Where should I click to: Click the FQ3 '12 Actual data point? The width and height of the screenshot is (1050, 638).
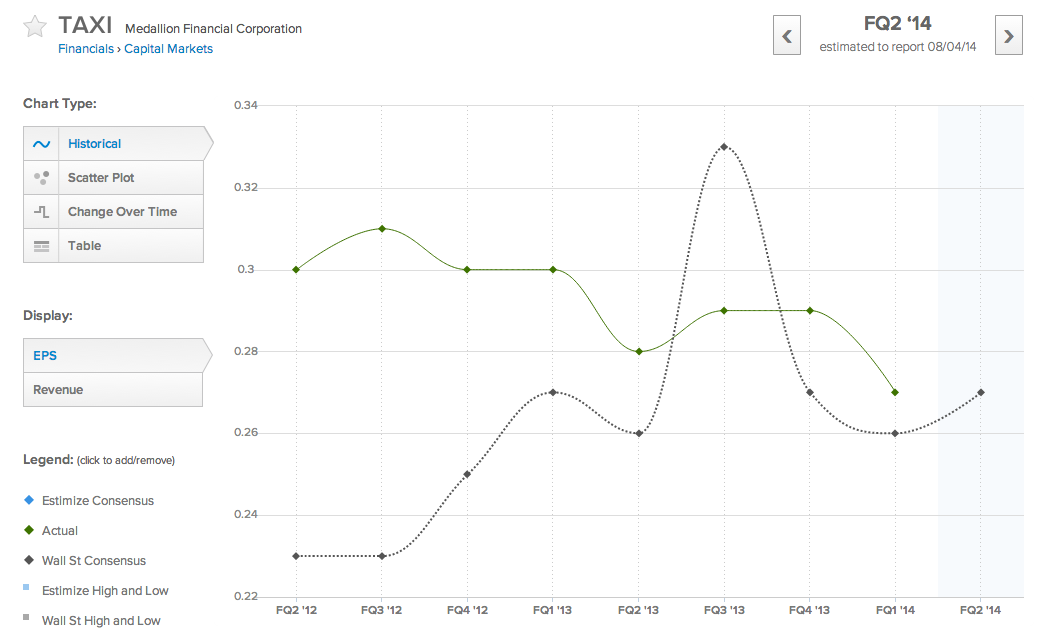coord(382,229)
